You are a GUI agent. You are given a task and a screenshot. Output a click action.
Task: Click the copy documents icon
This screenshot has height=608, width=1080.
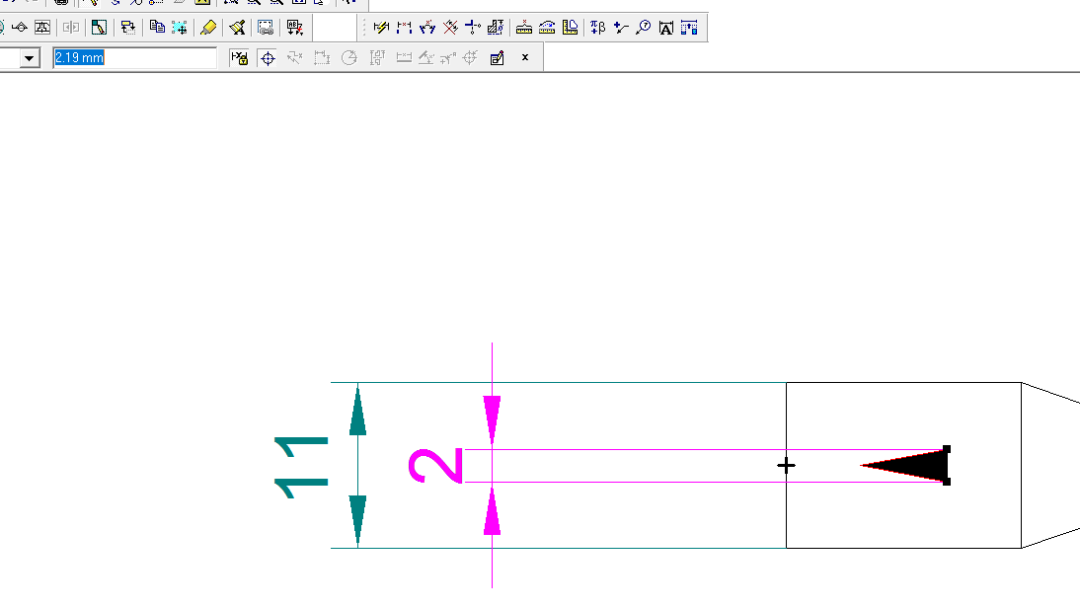click(x=157, y=28)
